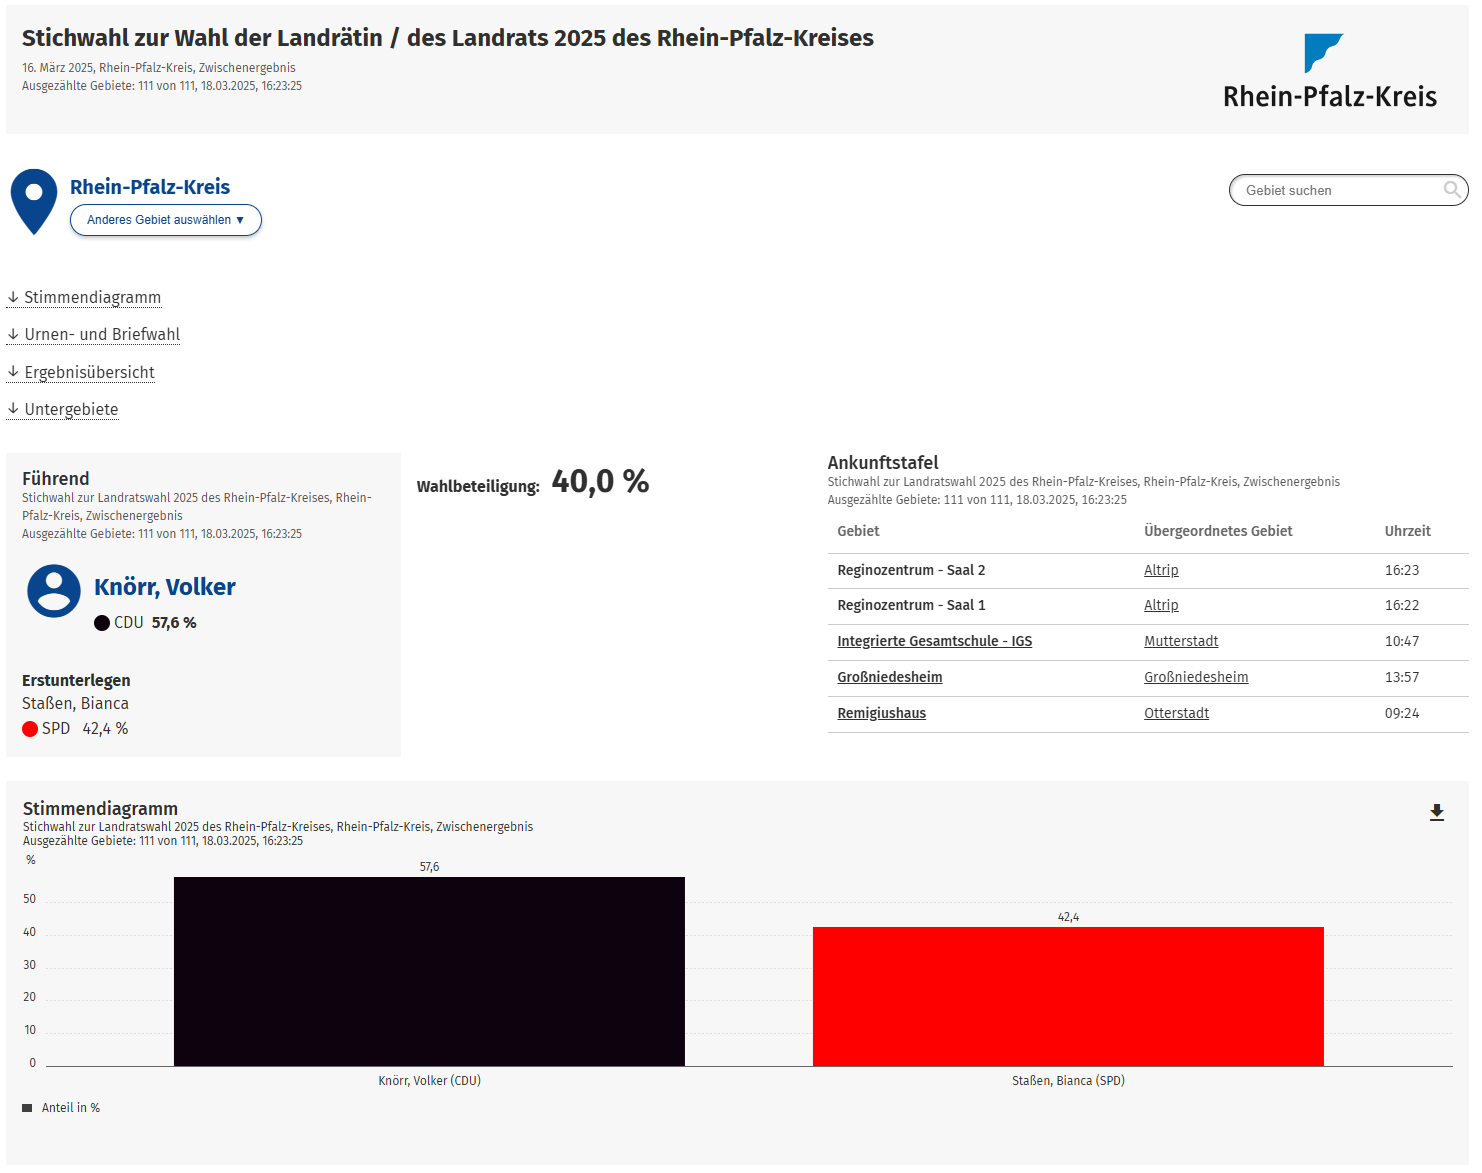
Task: Click the 13:57 time cell
Action: [x=1401, y=677]
